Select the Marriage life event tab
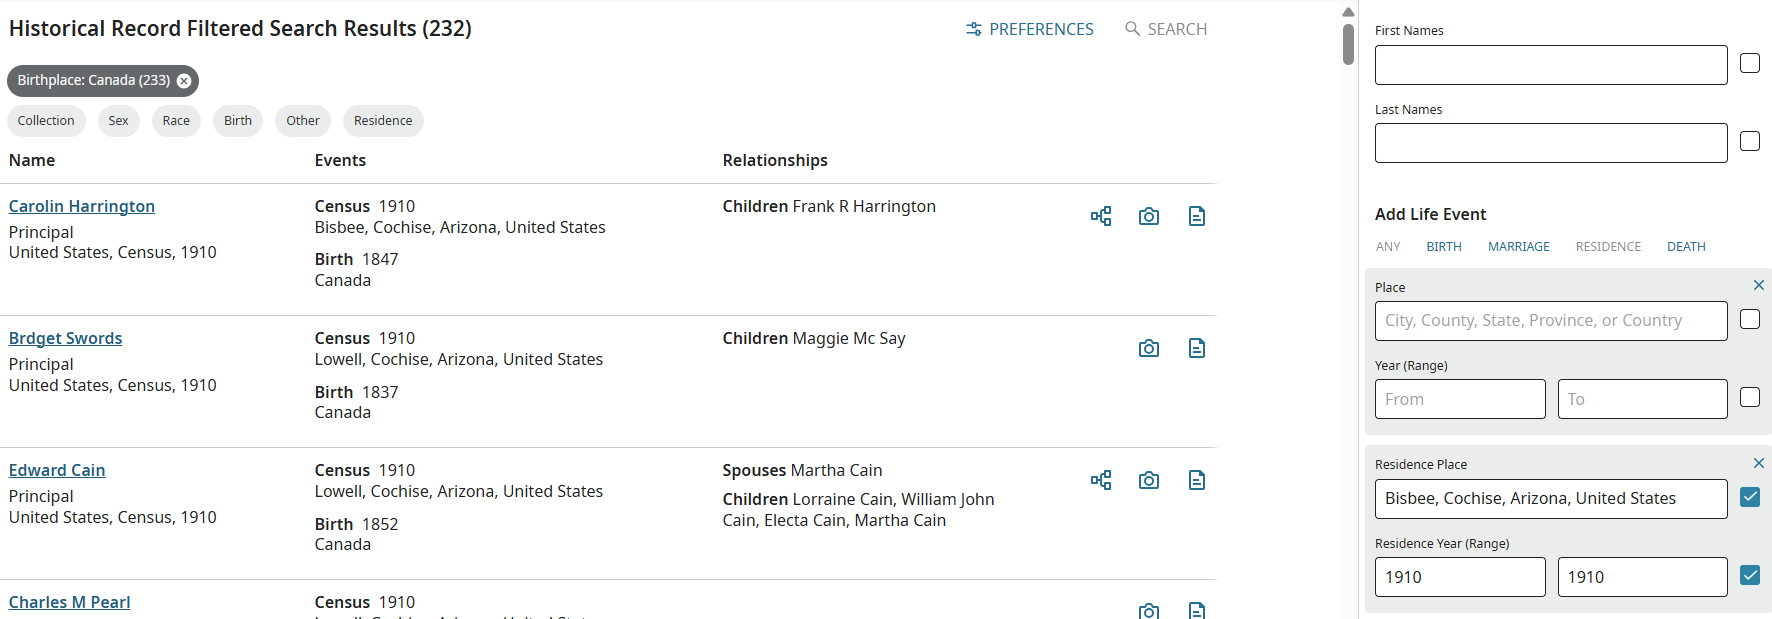The width and height of the screenshot is (1772, 619). tap(1518, 247)
